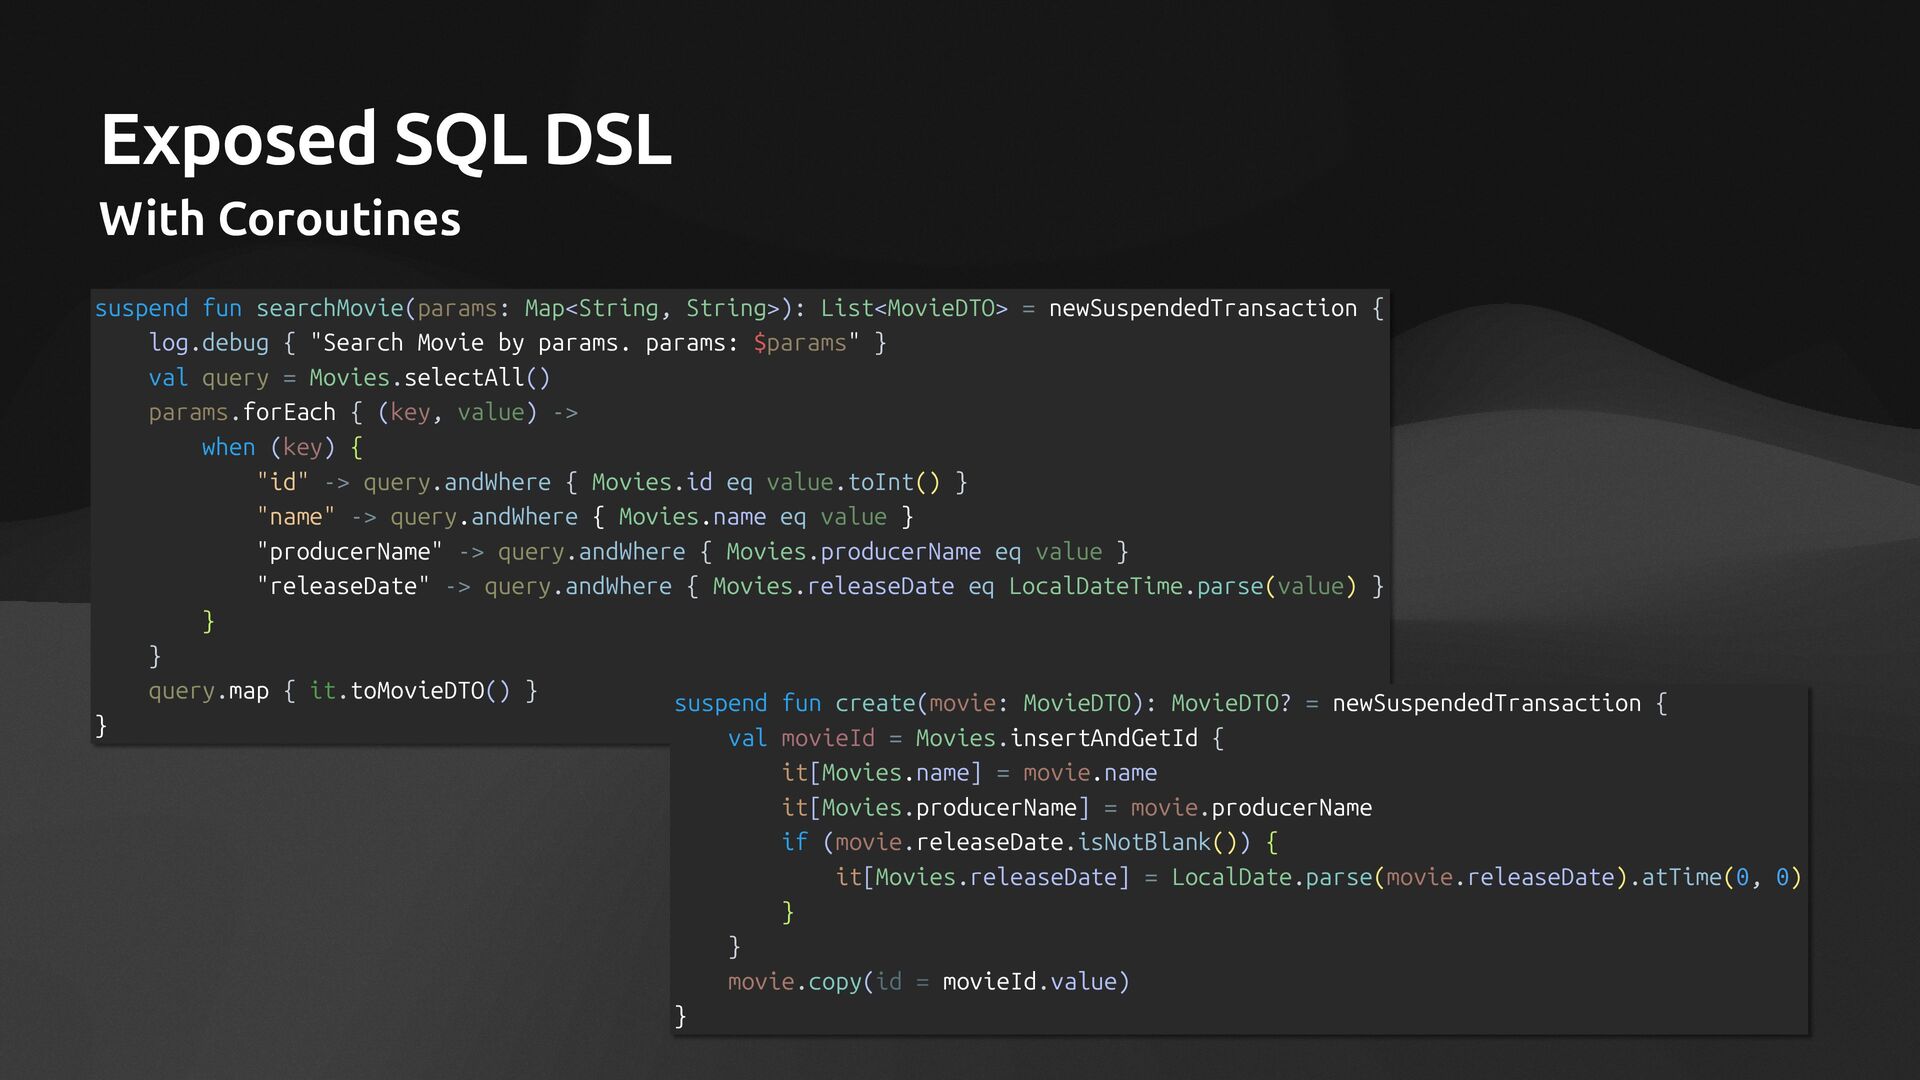Click the create function name
The width and height of the screenshot is (1920, 1080).
(x=874, y=704)
